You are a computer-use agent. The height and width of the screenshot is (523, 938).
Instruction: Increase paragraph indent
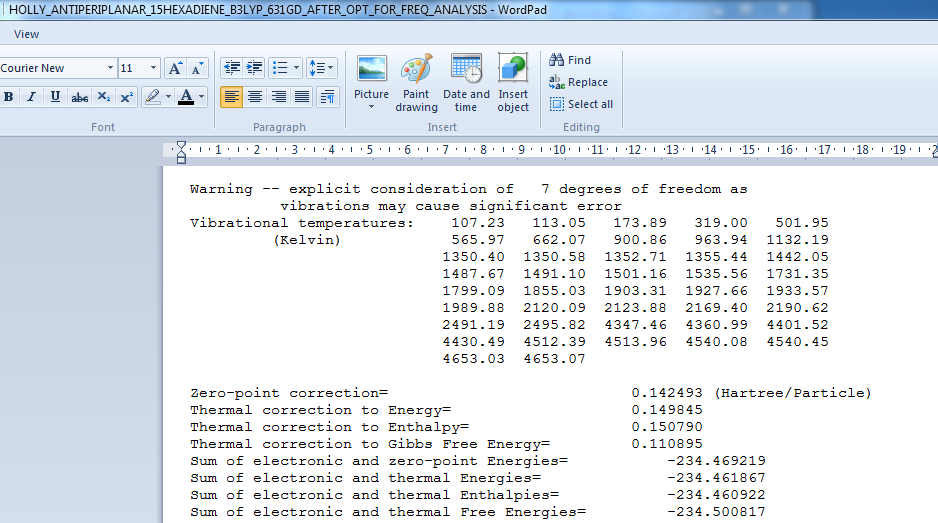point(254,68)
